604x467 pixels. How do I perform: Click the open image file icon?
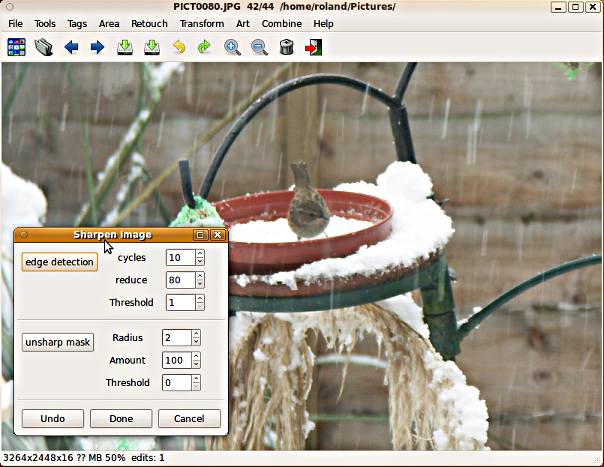(43, 46)
